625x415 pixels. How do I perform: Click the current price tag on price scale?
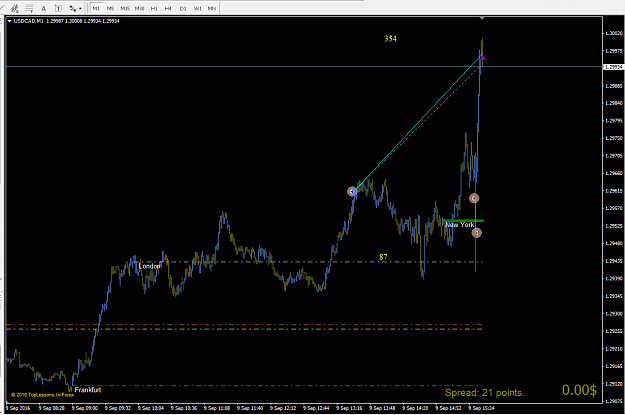tap(613, 67)
